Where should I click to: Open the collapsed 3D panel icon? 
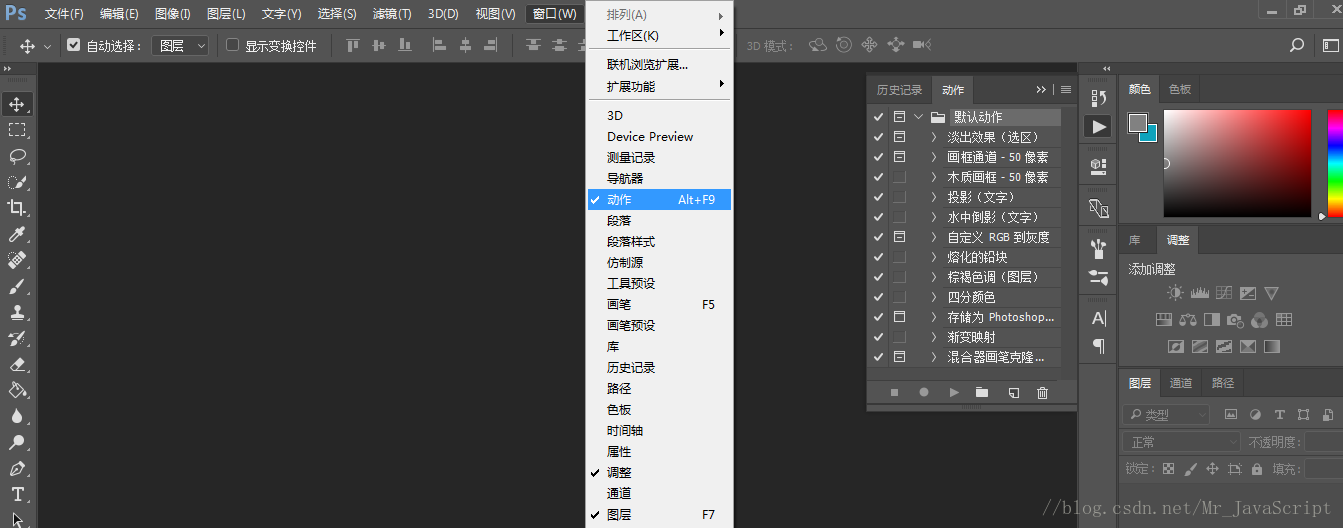[1099, 165]
